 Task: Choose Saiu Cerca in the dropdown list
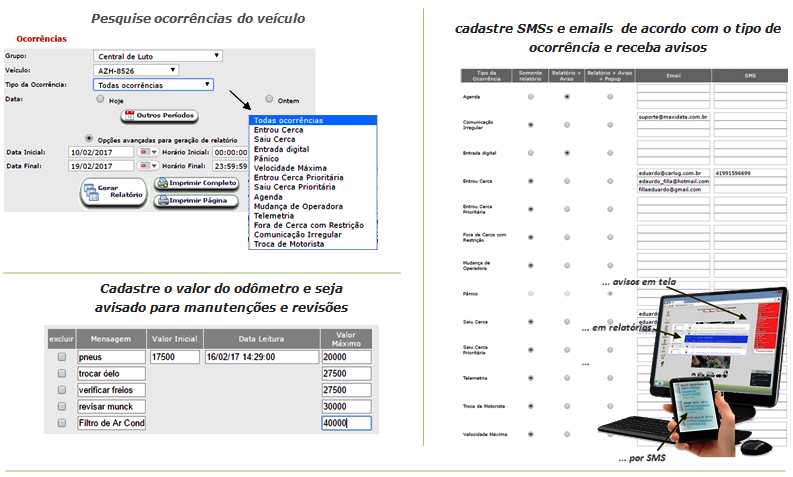[313, 139]
